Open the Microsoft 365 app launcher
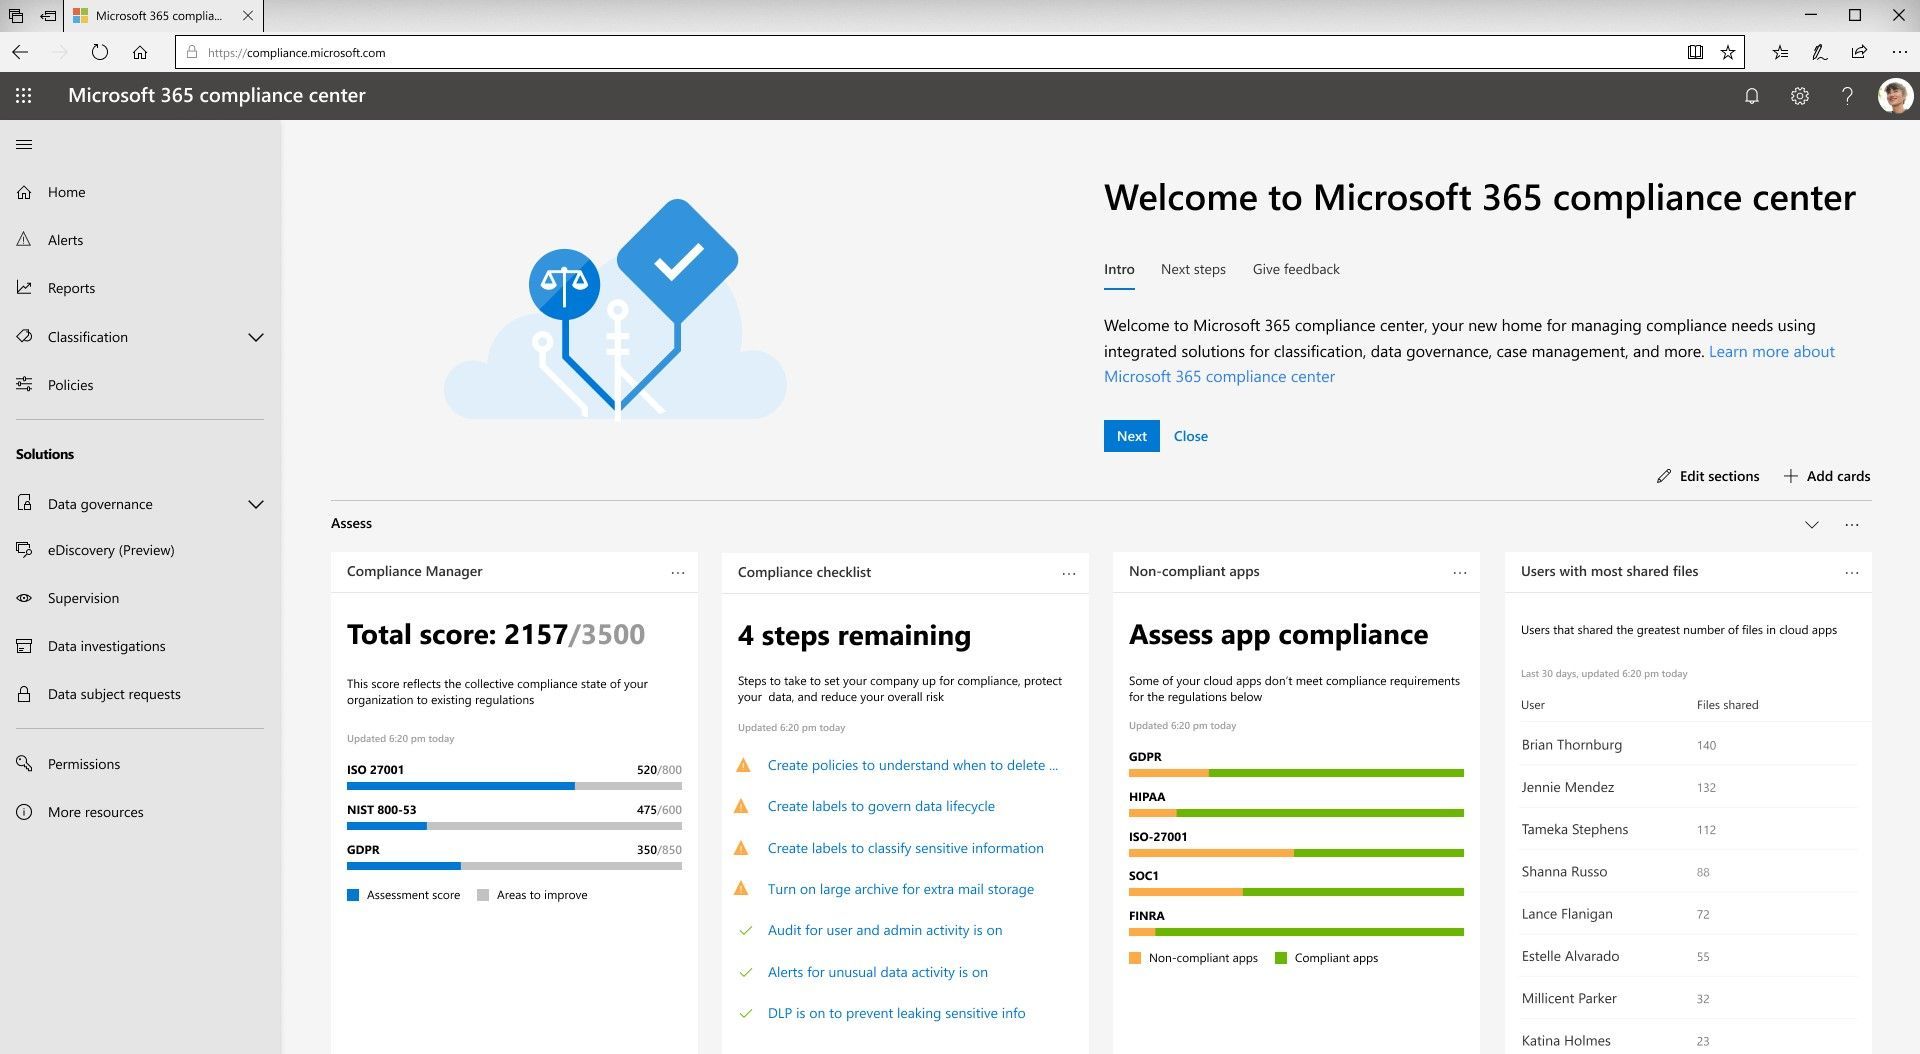The image size is (1920, 1054). (x=24, y=95)
